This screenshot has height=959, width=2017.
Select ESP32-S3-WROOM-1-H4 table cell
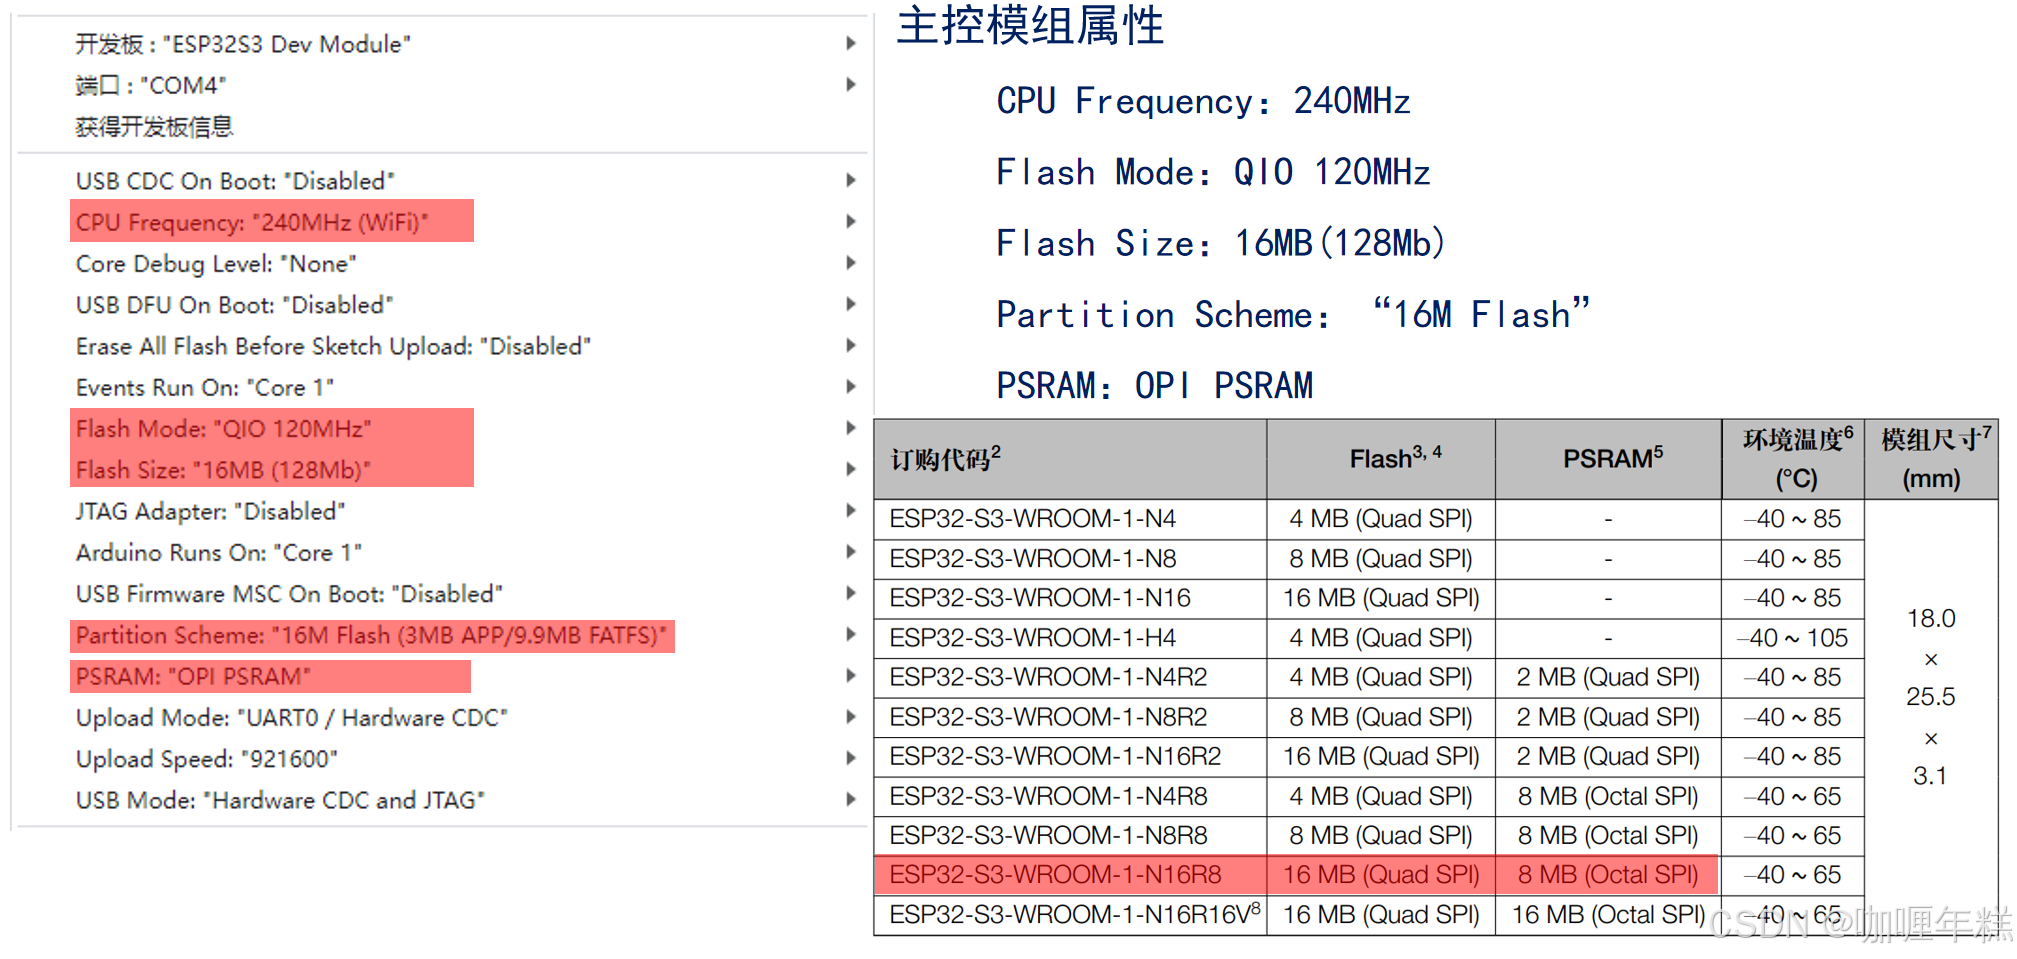point(1070,638)
